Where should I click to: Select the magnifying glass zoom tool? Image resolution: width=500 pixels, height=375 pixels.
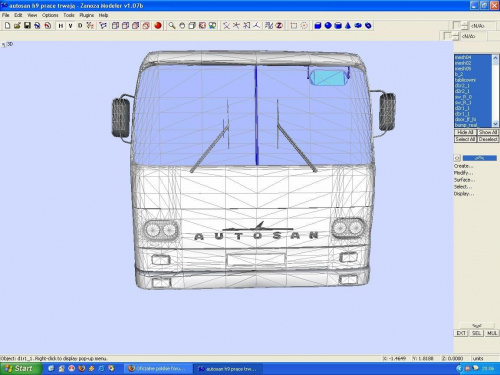pyautogui.click(x=172, y=26)
